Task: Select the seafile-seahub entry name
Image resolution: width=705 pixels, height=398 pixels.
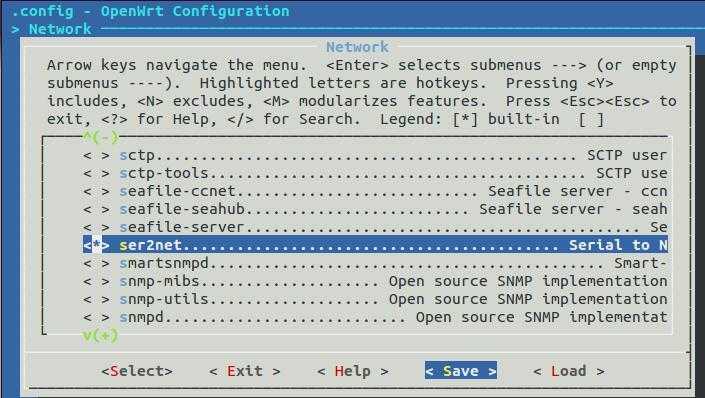Action: pyautogui.click(x=182, y=209)
